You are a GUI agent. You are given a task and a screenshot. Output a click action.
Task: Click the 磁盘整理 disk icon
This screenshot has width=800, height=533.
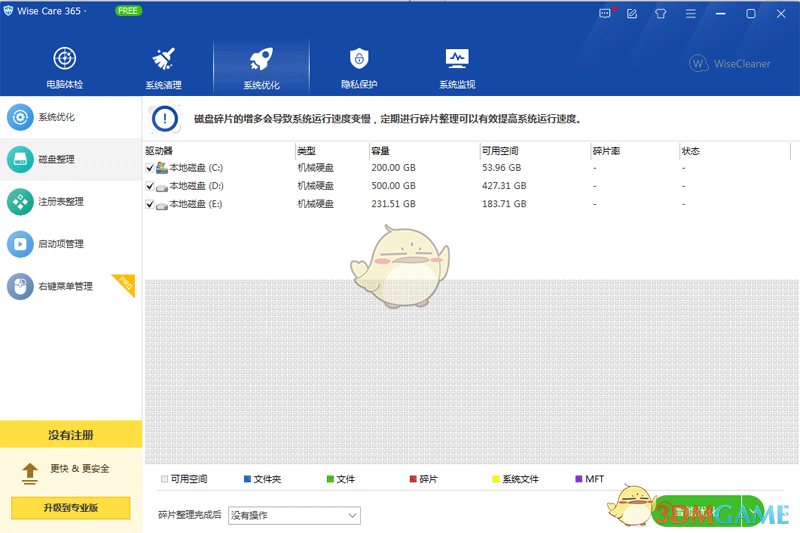pyautogui.click(x=20, y=160)
